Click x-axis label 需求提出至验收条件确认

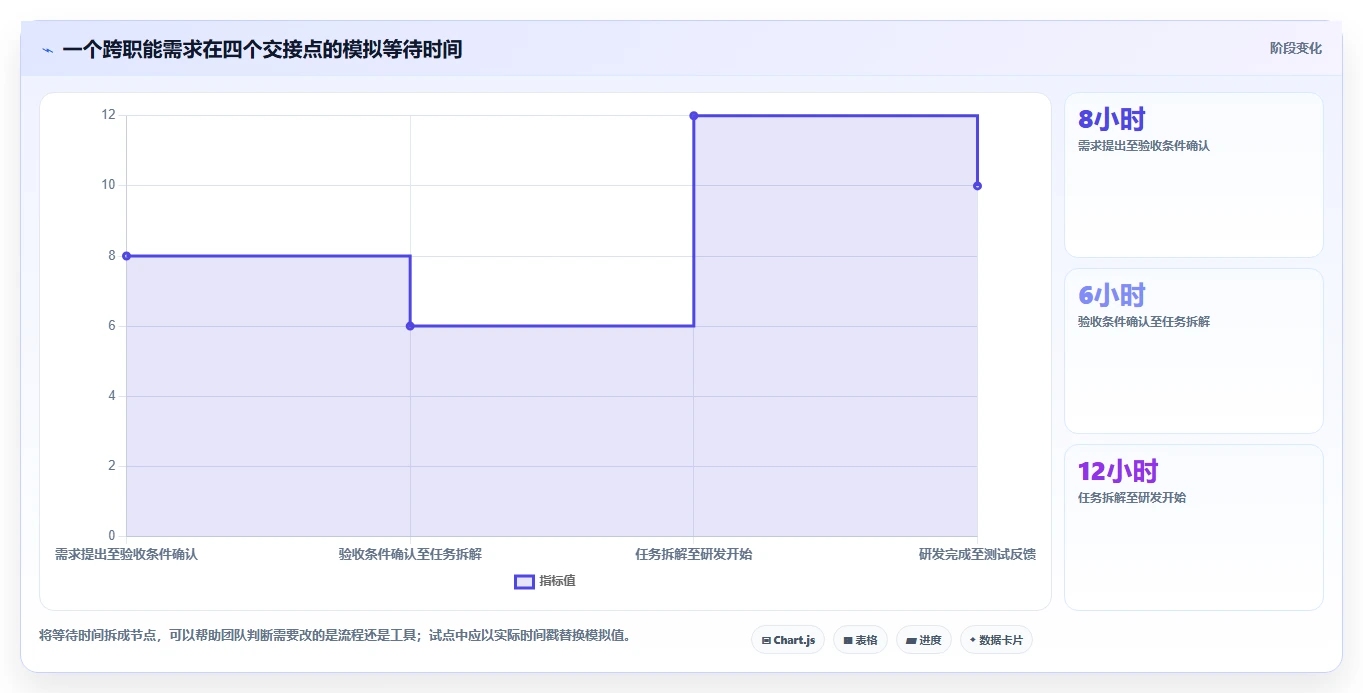126,554
